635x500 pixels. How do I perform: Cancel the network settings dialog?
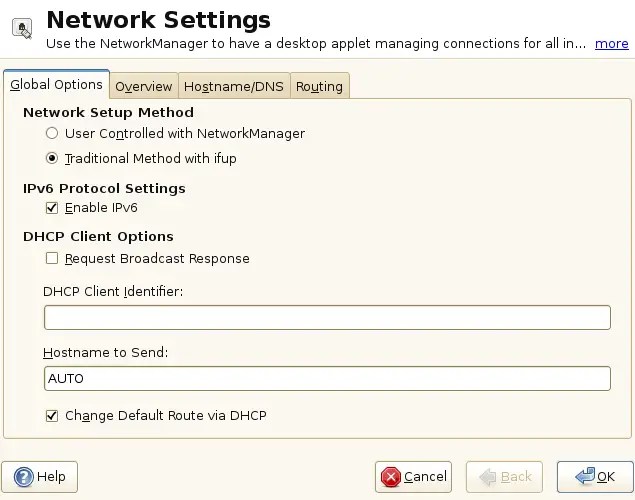(x=413, y=477)
